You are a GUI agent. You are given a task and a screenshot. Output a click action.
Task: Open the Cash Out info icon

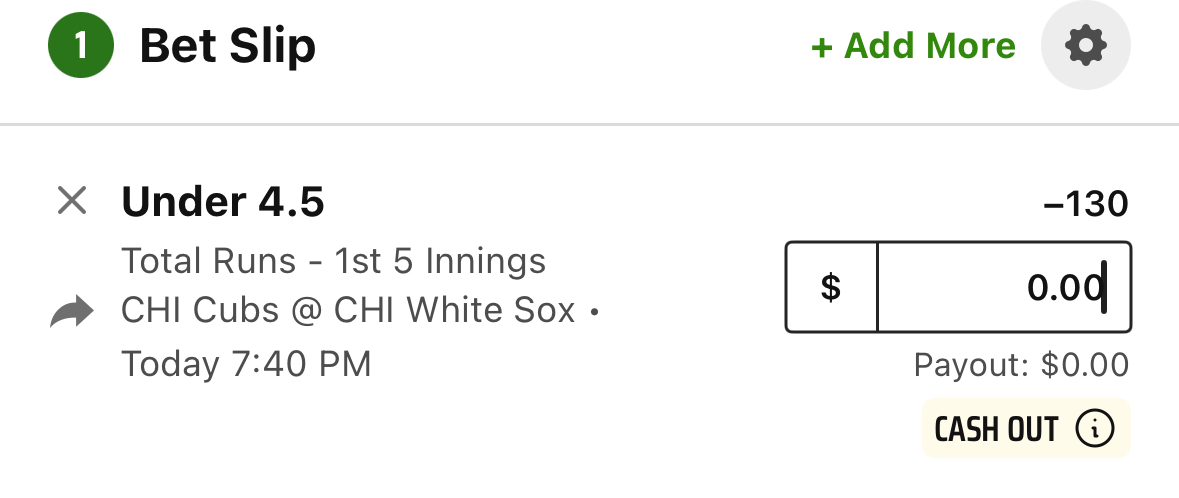(x=1095, y=428)
